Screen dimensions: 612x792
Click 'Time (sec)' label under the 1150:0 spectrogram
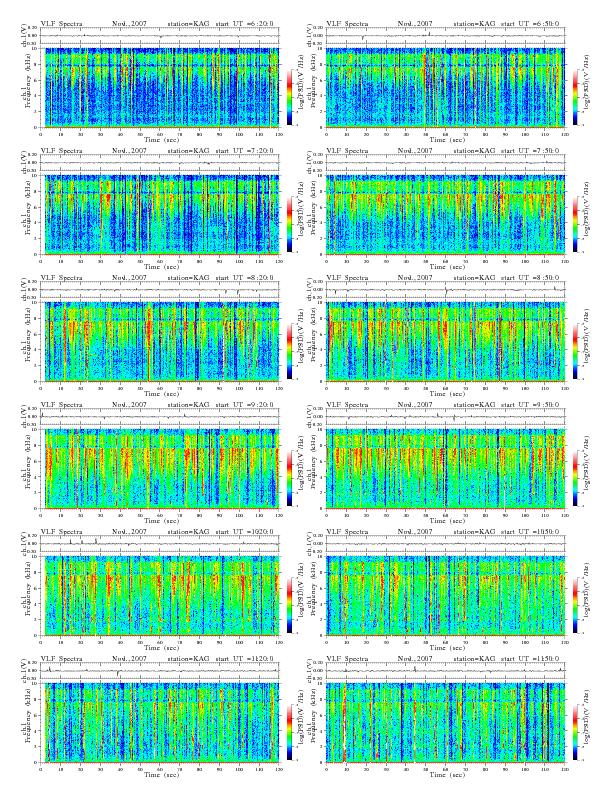(447, 774)
